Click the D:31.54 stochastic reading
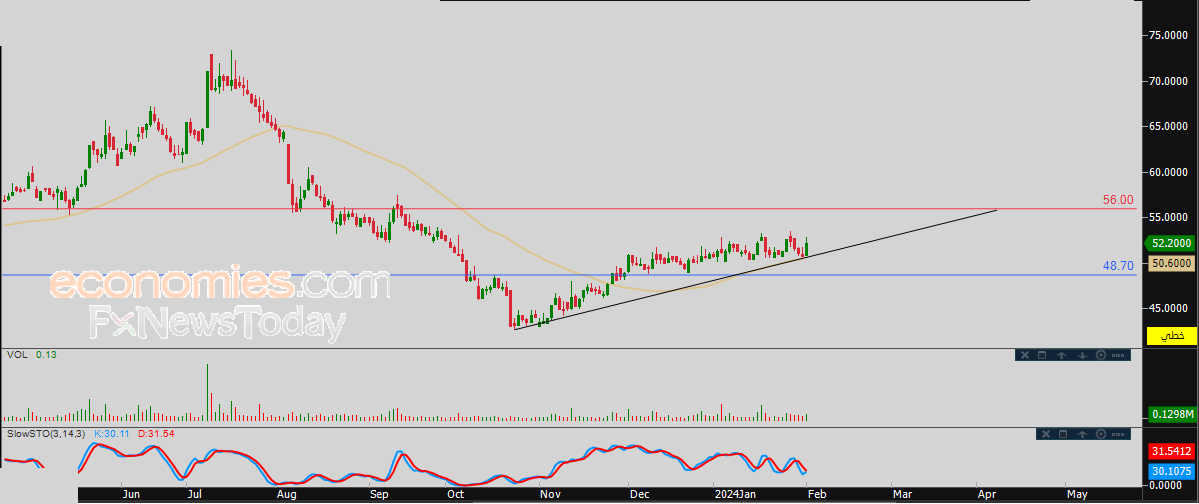 coord(157,433)
